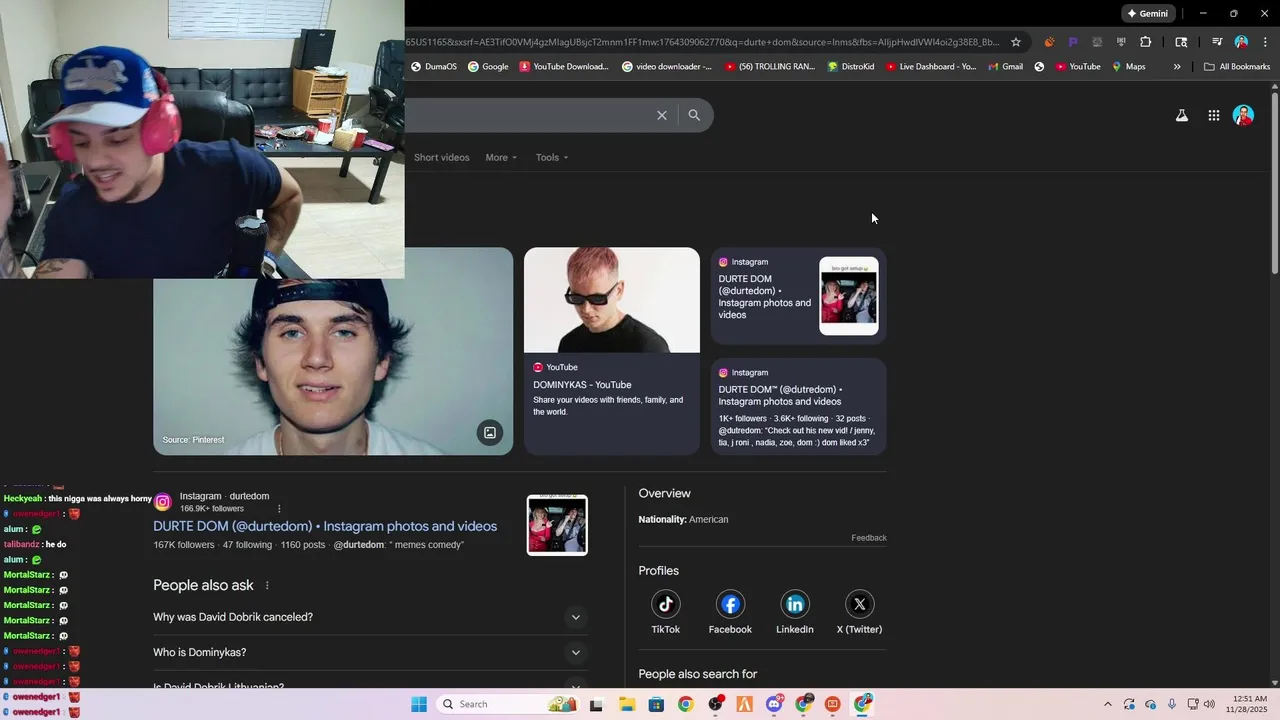Open Google Labs flask icon

(1181, 115)
